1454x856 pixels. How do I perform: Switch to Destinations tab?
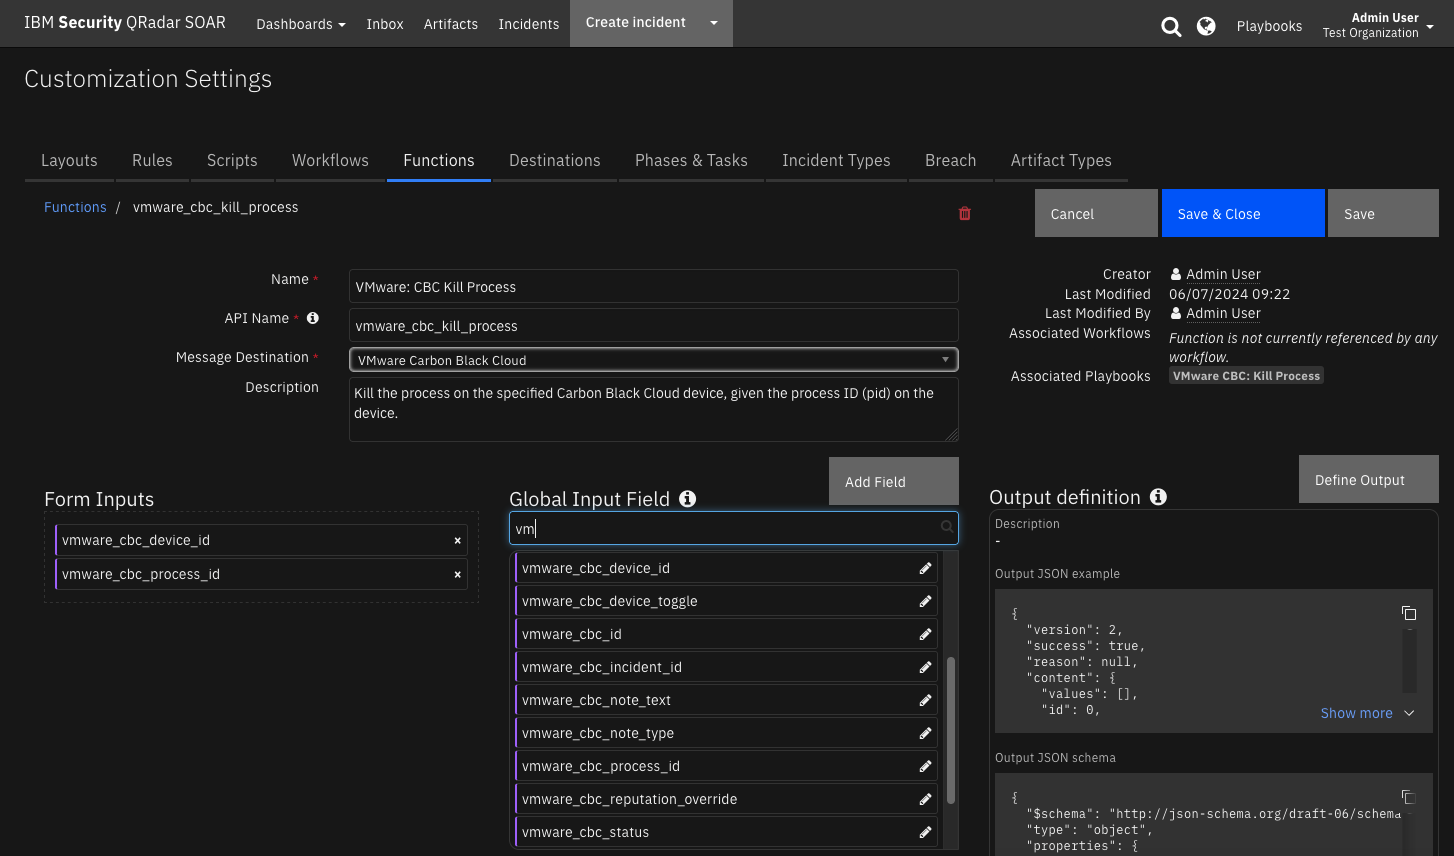[555, 160]
